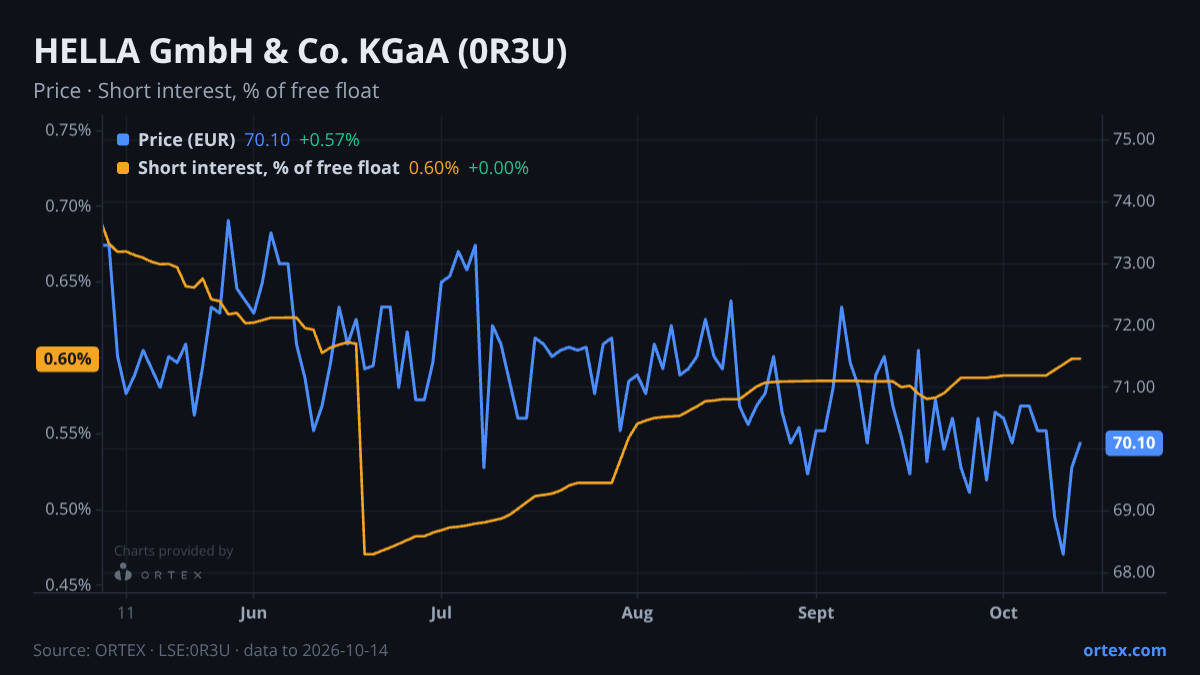Click the HELLA GmbH & Co. KGaA (0R3U) title

point(300,52)
